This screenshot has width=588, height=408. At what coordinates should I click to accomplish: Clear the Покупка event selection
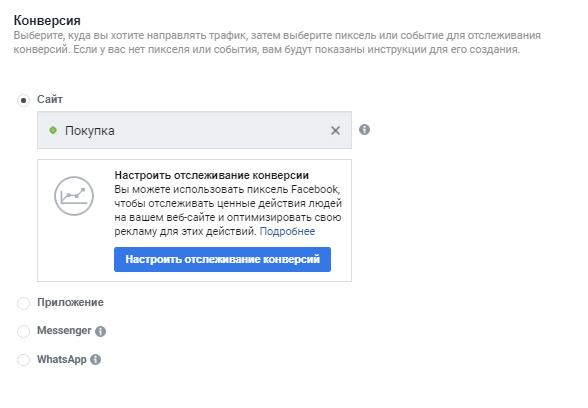click(x=335, y=130)
